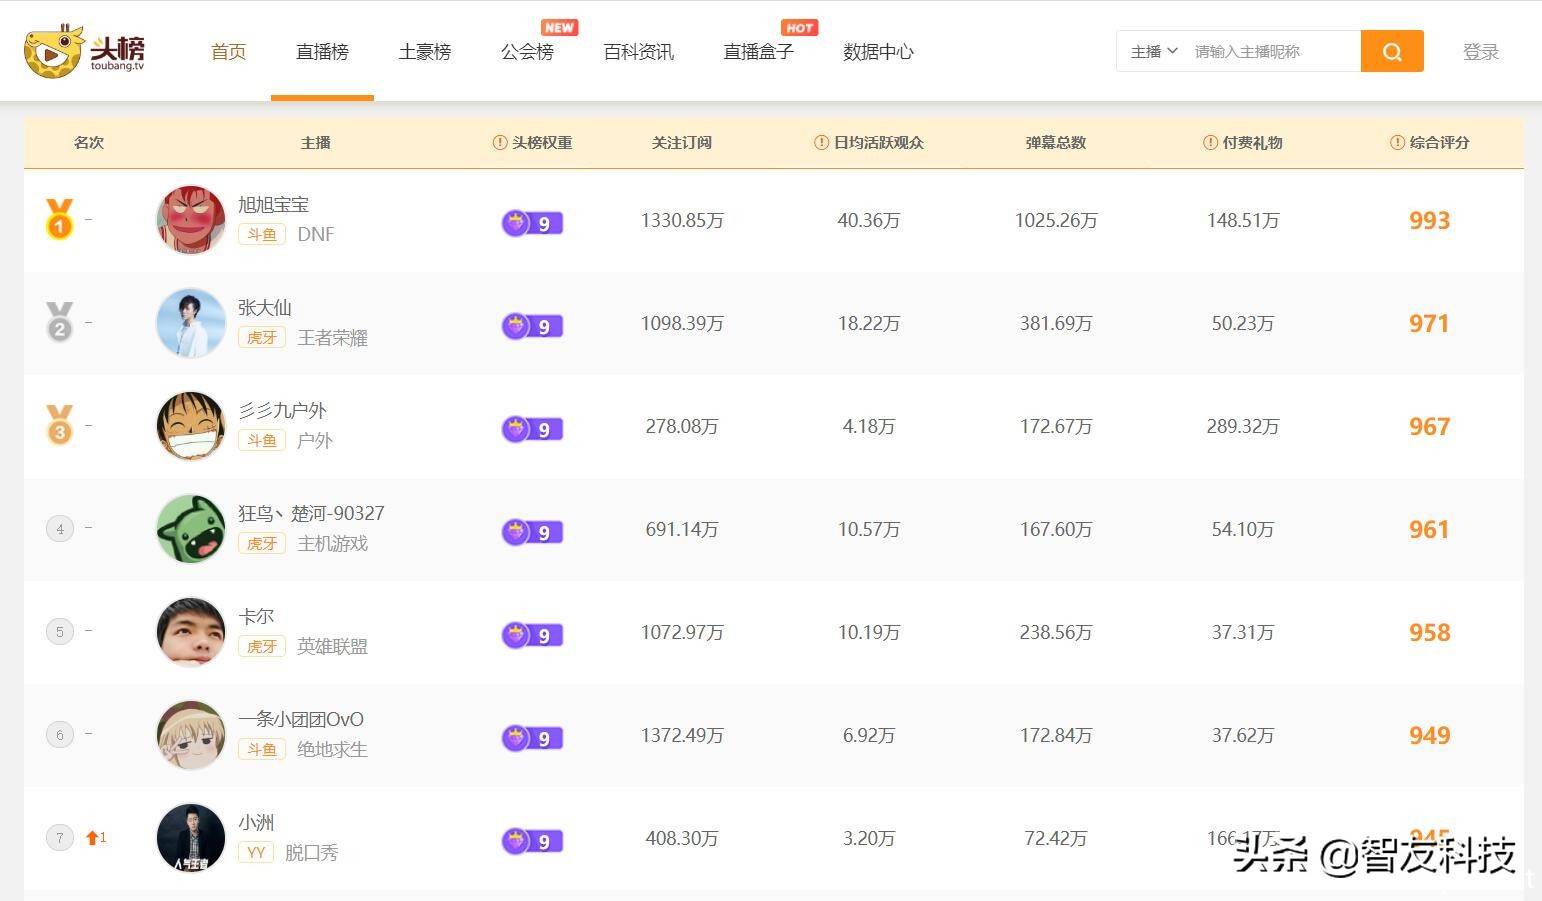Click the info icon beside 头榜权重
Viewport: 1542px width, 901px height.
coord(500,143)
